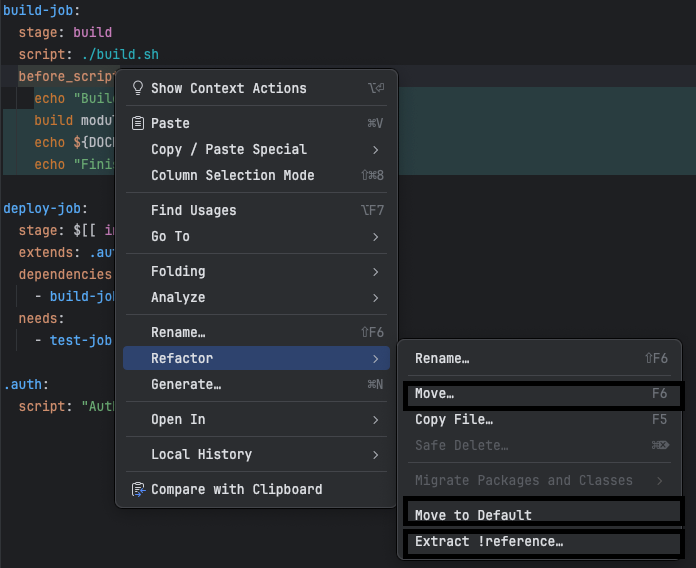Viewport: 696px width, 568px height.
Task: Expand arrow next to Copy / Paste Special
Action: click(376, 150)
